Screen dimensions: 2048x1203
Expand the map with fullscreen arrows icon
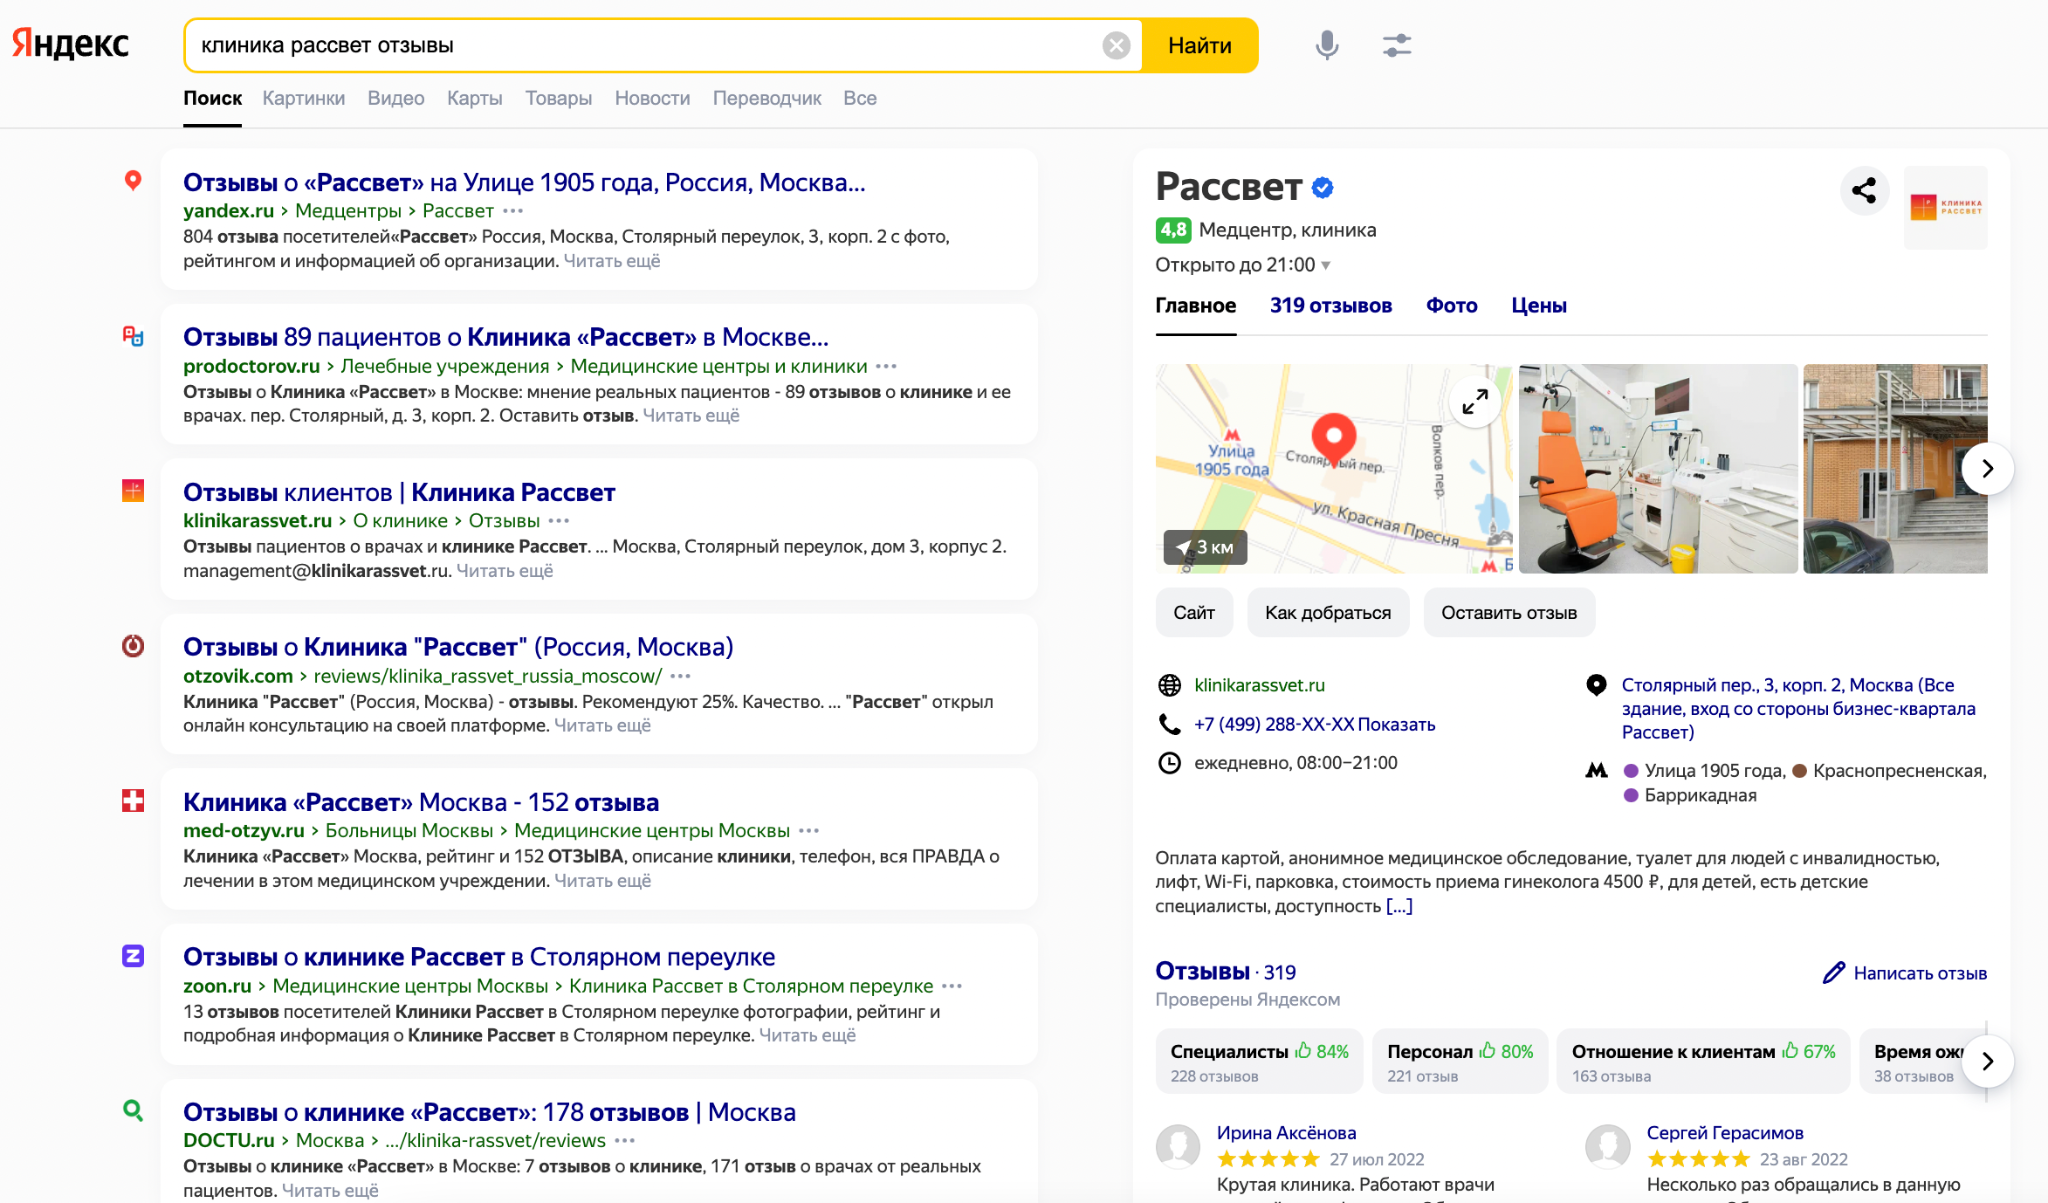coord(1475,402)
